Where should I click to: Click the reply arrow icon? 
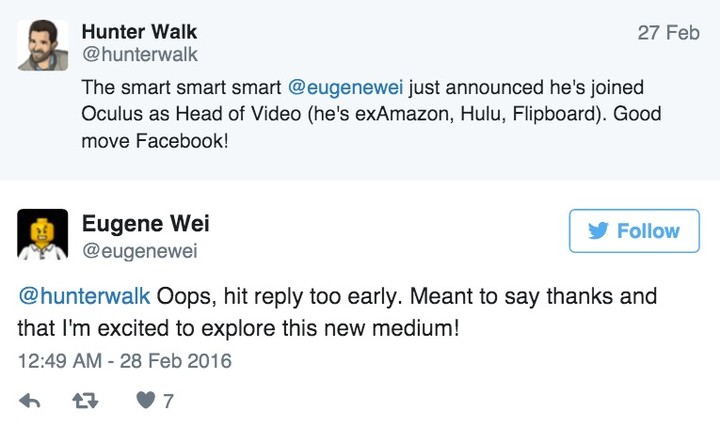click(x=30, y=402)
